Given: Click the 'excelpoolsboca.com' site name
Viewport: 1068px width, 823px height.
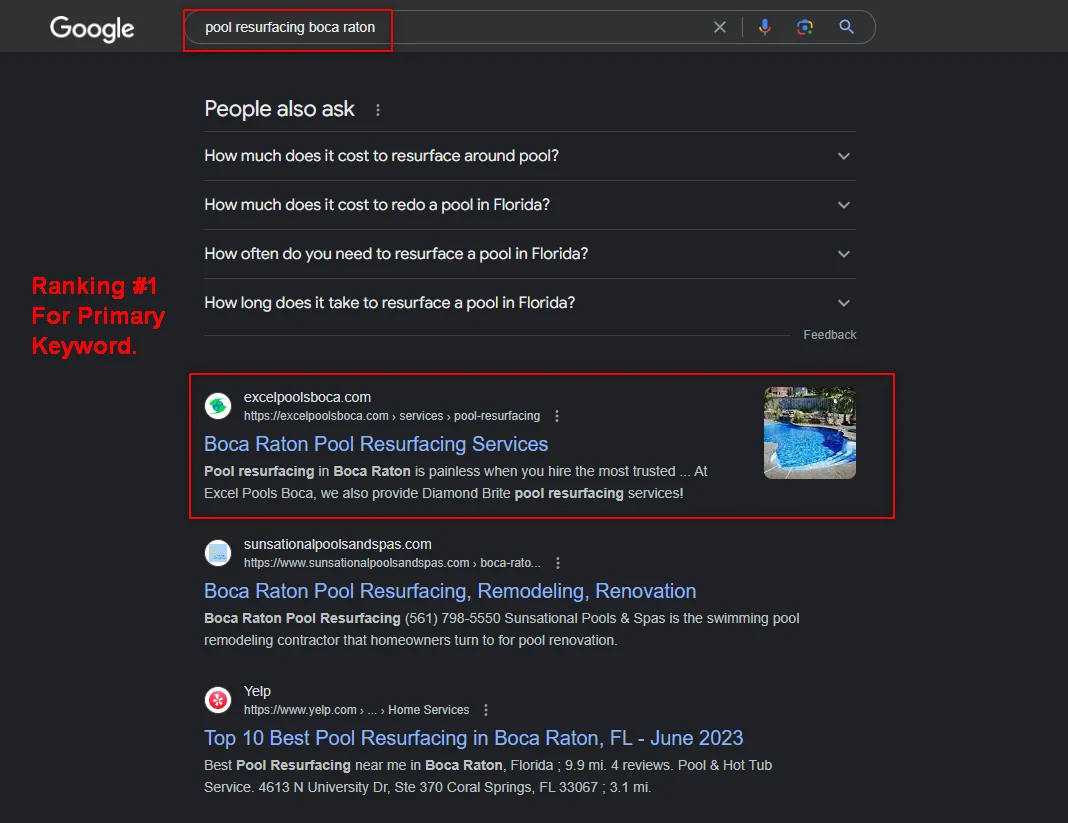Looking at the screenshot, I should click(x=307, y=397).
